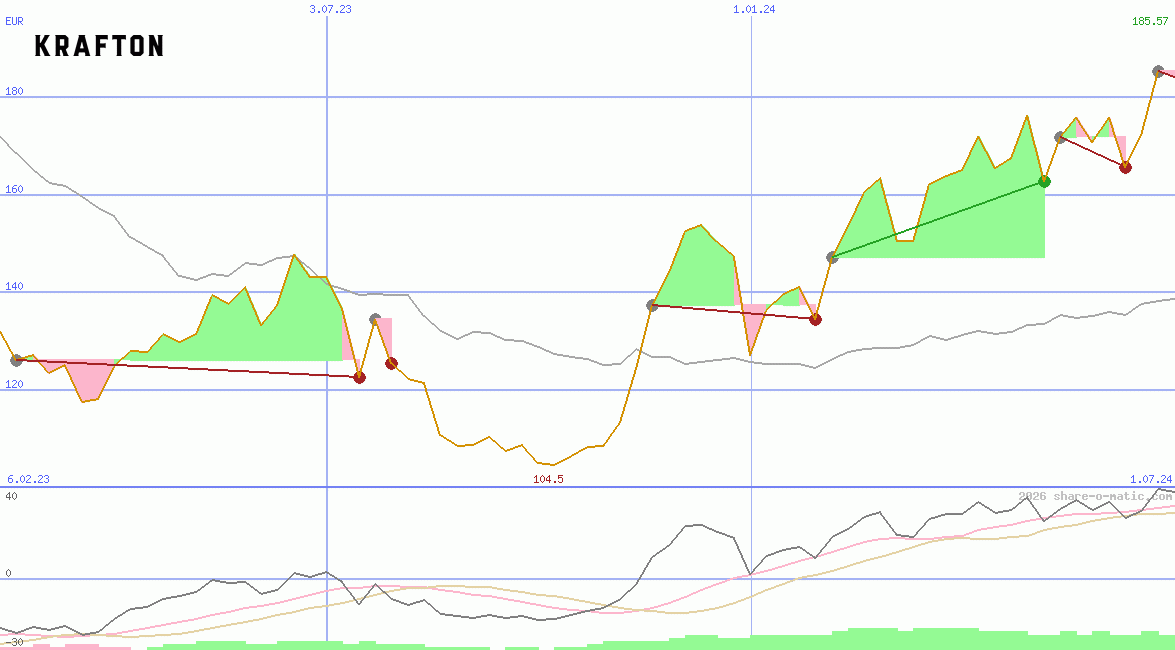Click the EUR currency label
The image size is (1175, 650).
14,20
